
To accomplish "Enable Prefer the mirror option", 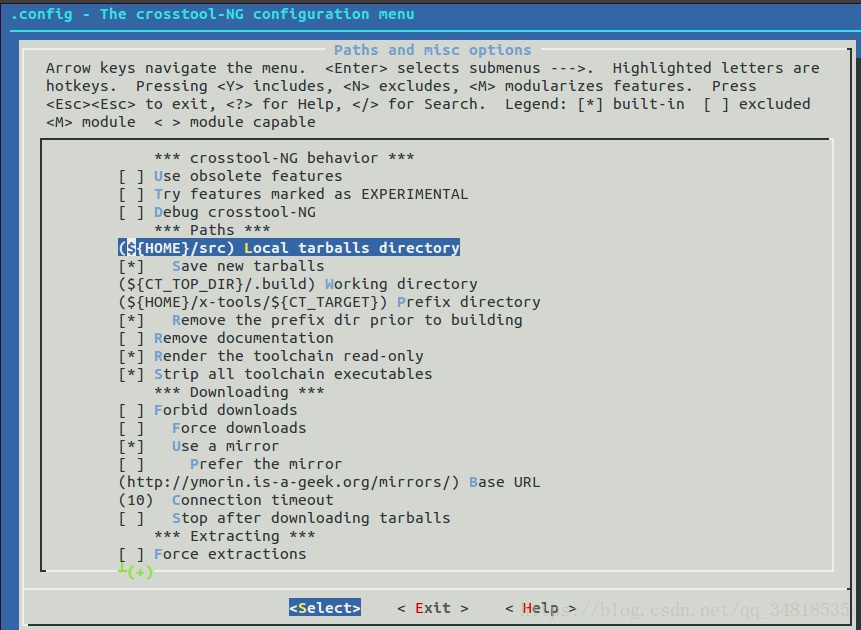I will [230, 465].
